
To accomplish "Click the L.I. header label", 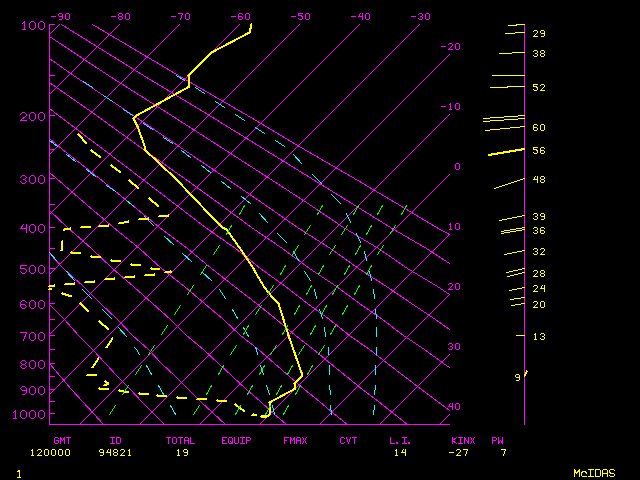I will pyautogui.click(x=401, y=440).
